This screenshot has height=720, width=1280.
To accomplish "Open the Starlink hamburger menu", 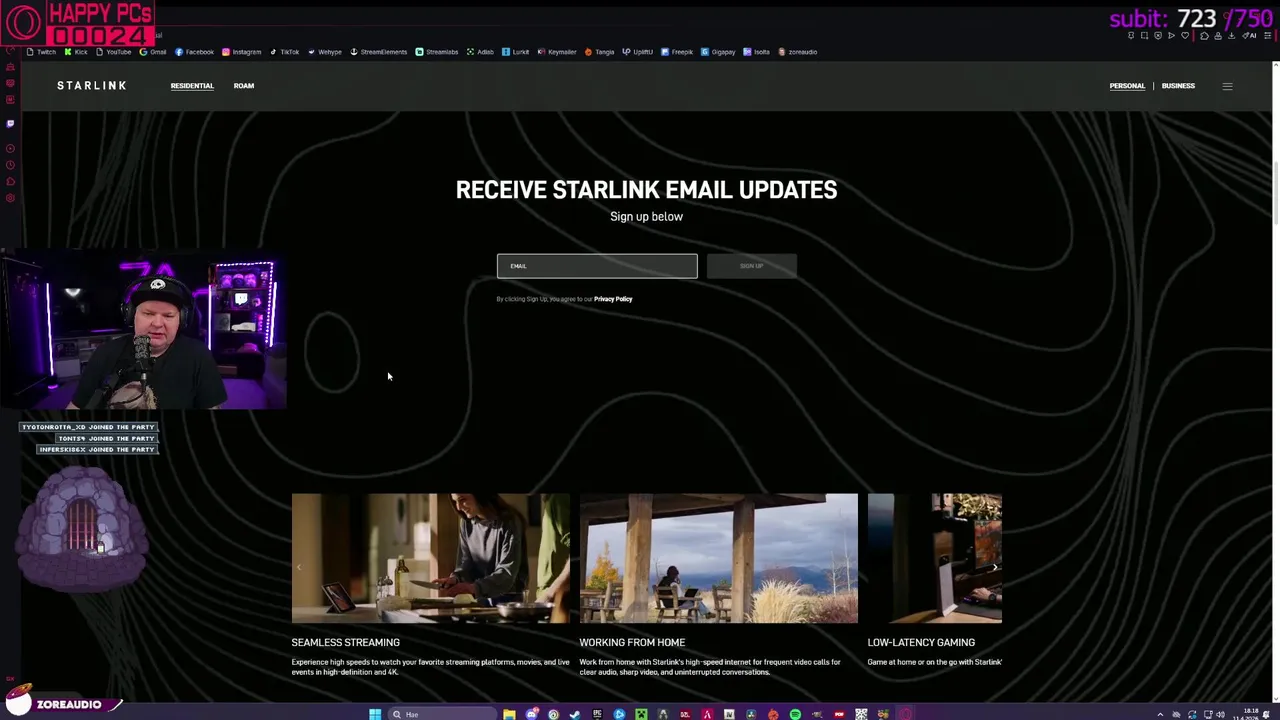I will 1227,86.
